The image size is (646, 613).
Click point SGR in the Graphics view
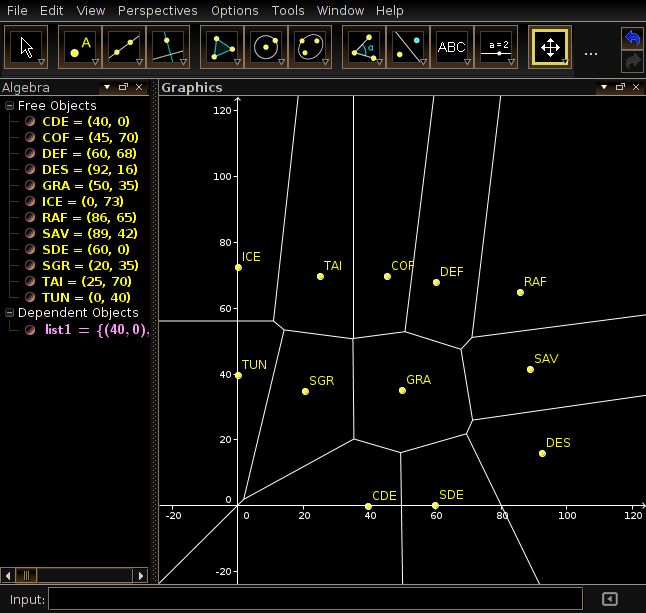305,391
